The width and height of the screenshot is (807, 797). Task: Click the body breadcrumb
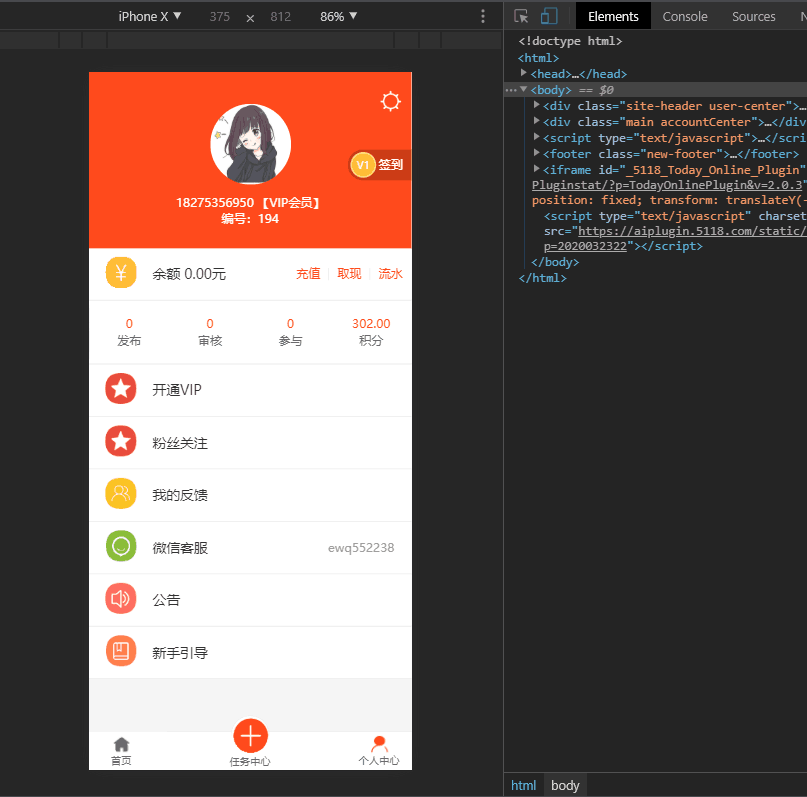point(565,785)
